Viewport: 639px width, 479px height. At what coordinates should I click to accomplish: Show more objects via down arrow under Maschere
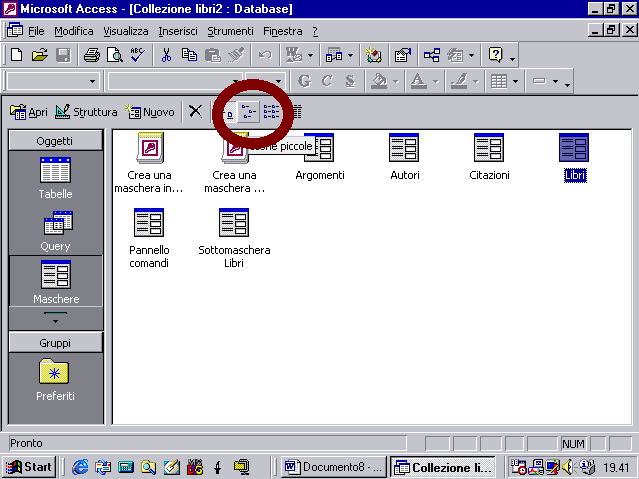(55, 319)
